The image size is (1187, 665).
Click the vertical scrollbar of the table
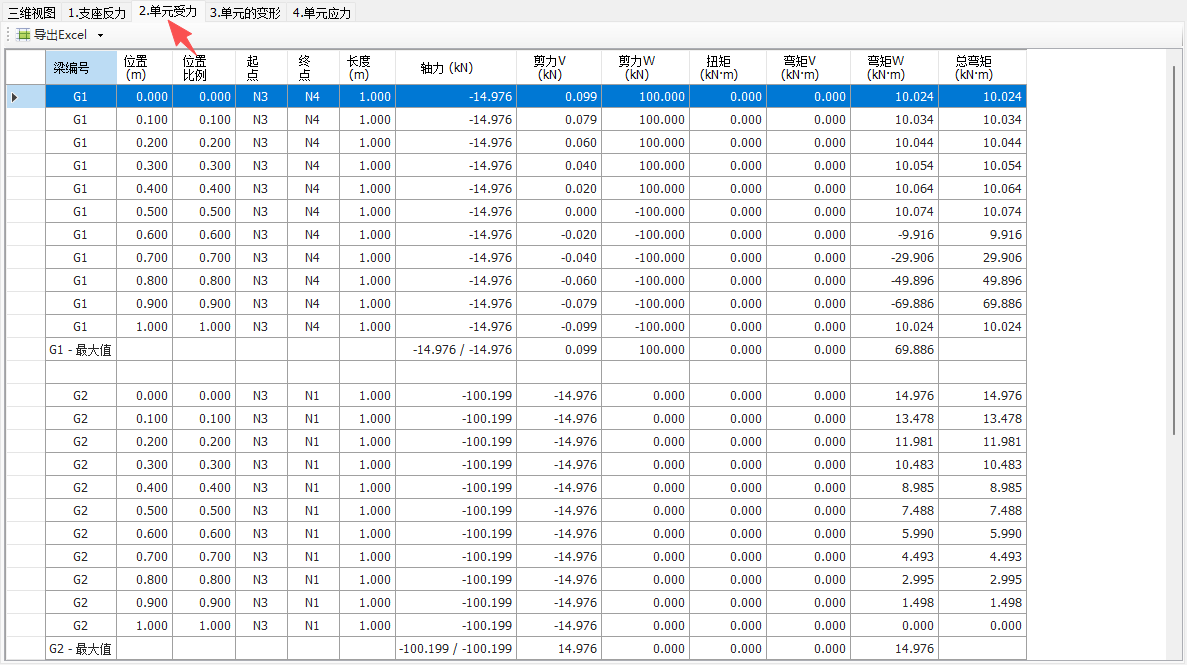coord(1174,250)
